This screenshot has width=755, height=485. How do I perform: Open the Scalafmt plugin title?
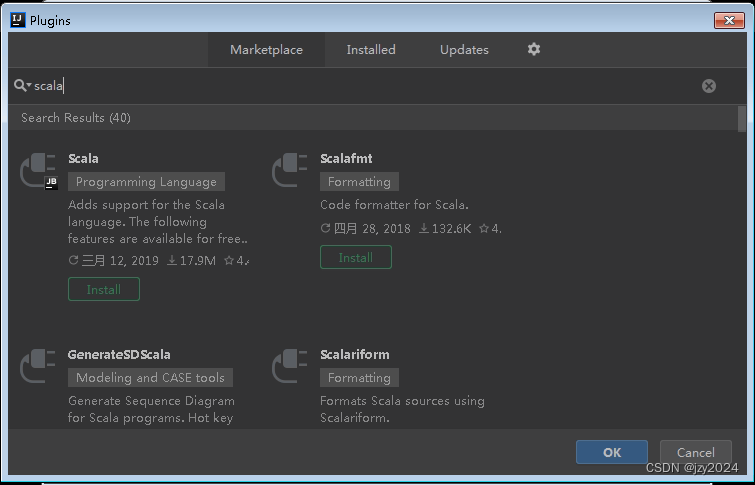point(346,158)
